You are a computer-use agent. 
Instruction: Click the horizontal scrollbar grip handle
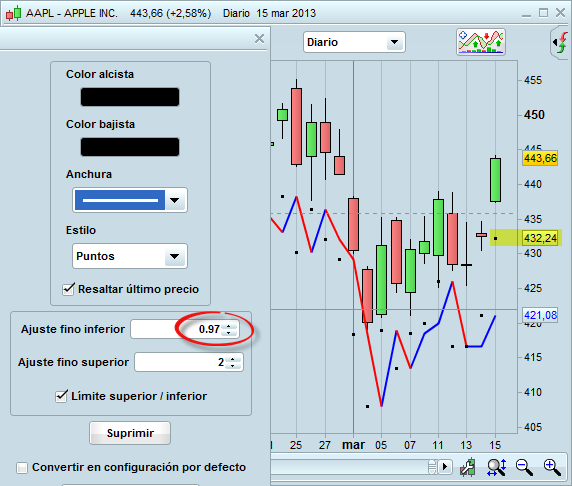(x=432, y=467)
